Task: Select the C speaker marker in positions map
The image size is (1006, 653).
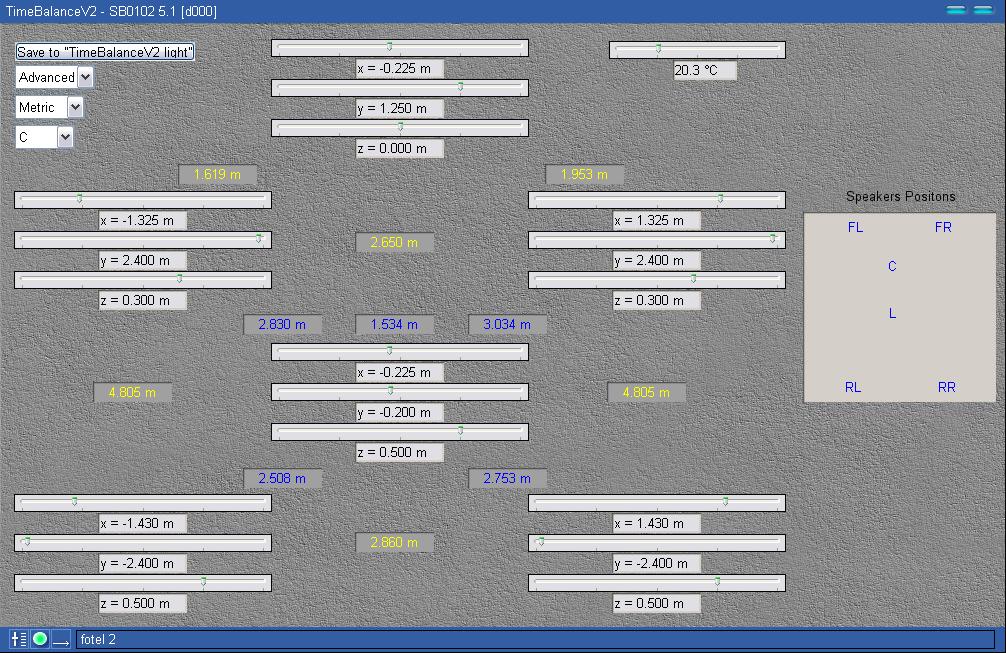Action: [x=892, y=266]
